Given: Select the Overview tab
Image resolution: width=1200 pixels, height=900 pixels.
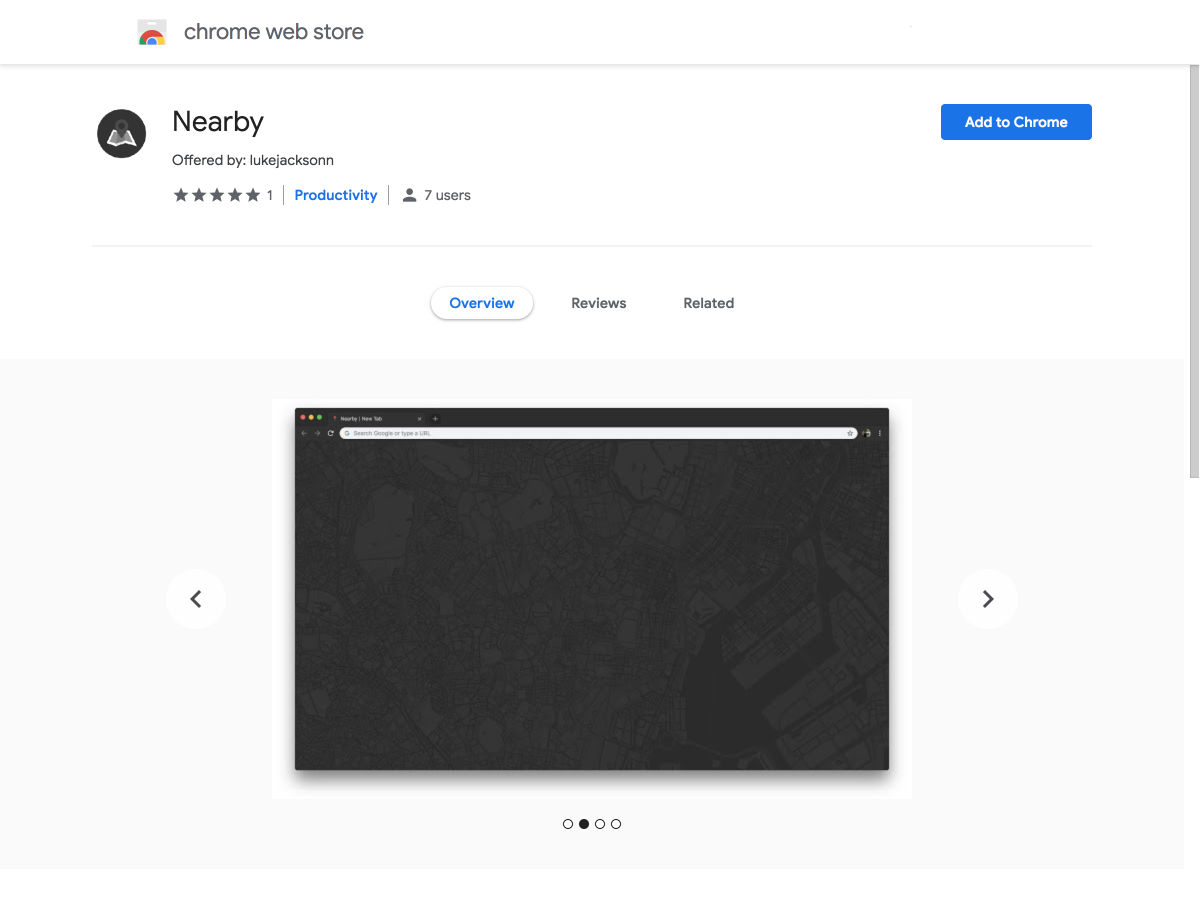Looking at the screenshot, I should point(482,303).
